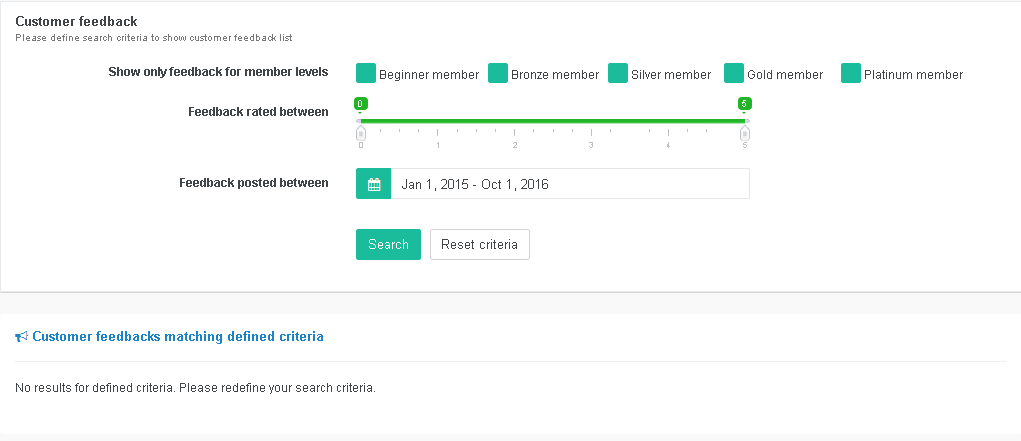1021x441 pixels.
Task: Toggle the Gold member checkbox
Action: (x=734, y=74)
